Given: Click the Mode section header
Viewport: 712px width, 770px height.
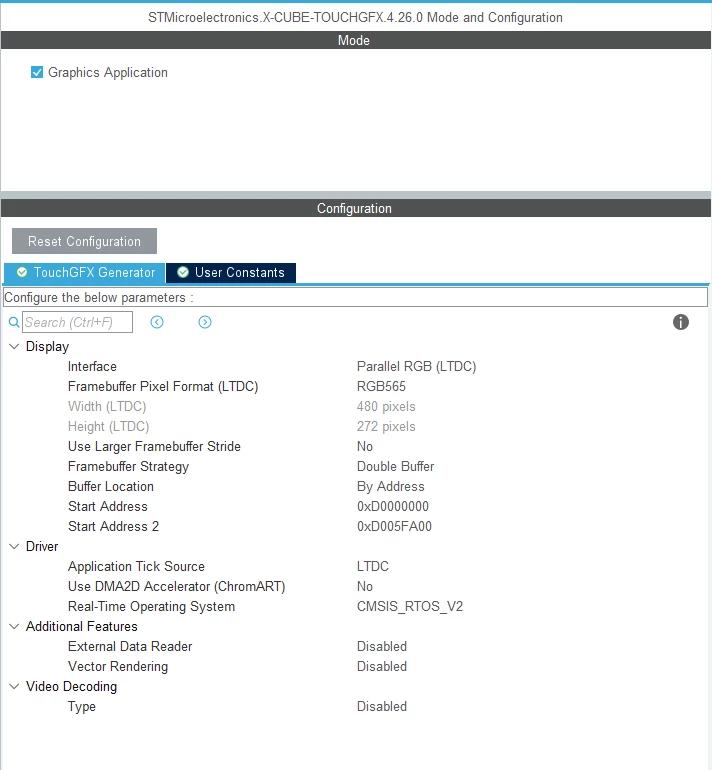Looking at the screenshot, I should [356, 40].
